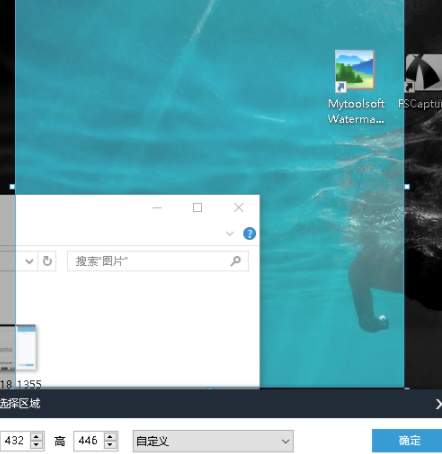442x454 pixels.
Task: Increase the width value 432 spinner
Action: pyautogui.click(x=36, y=436)
